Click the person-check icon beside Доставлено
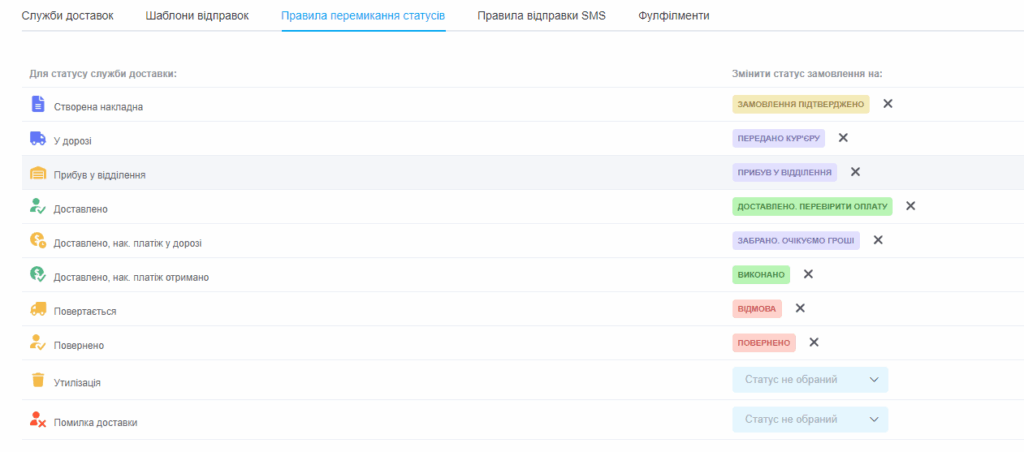This screenshot has height=452, width=1024. tap(39, 206)
